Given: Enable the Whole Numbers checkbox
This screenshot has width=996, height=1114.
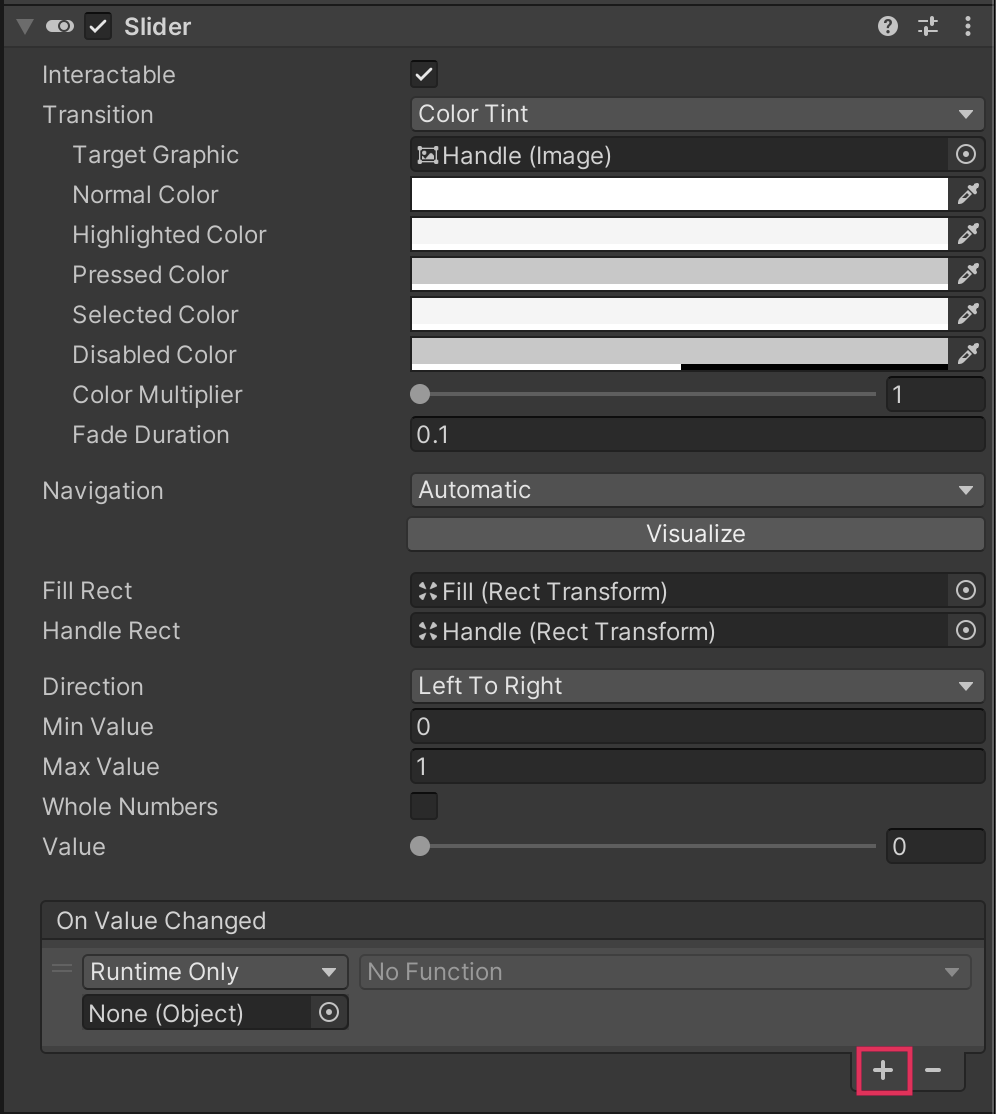Looking at the screenshot, I should [x=424, y=806].
